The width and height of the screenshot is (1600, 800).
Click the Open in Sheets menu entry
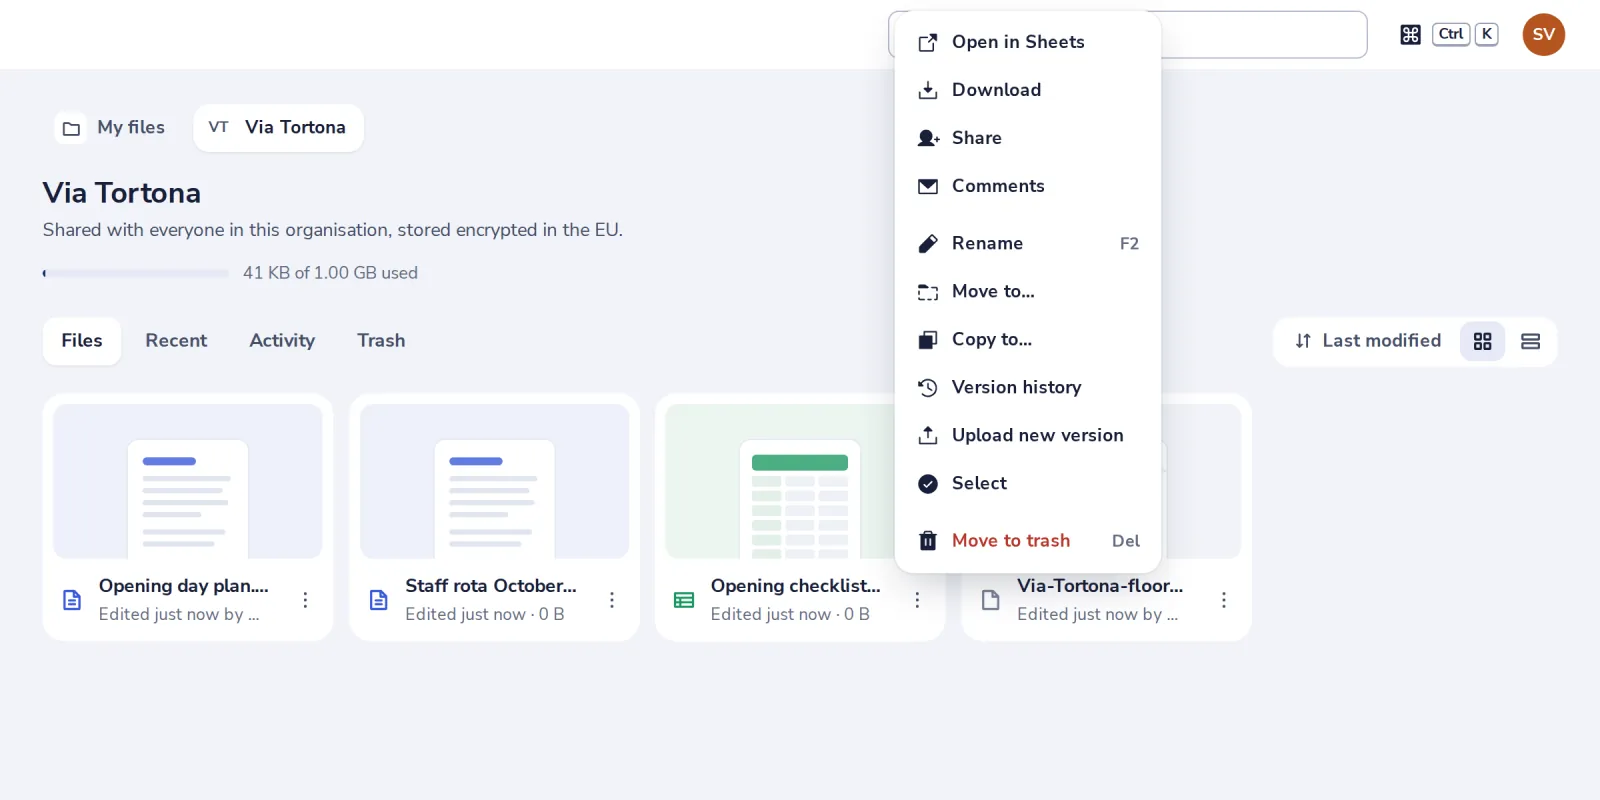coord(1028,42)
